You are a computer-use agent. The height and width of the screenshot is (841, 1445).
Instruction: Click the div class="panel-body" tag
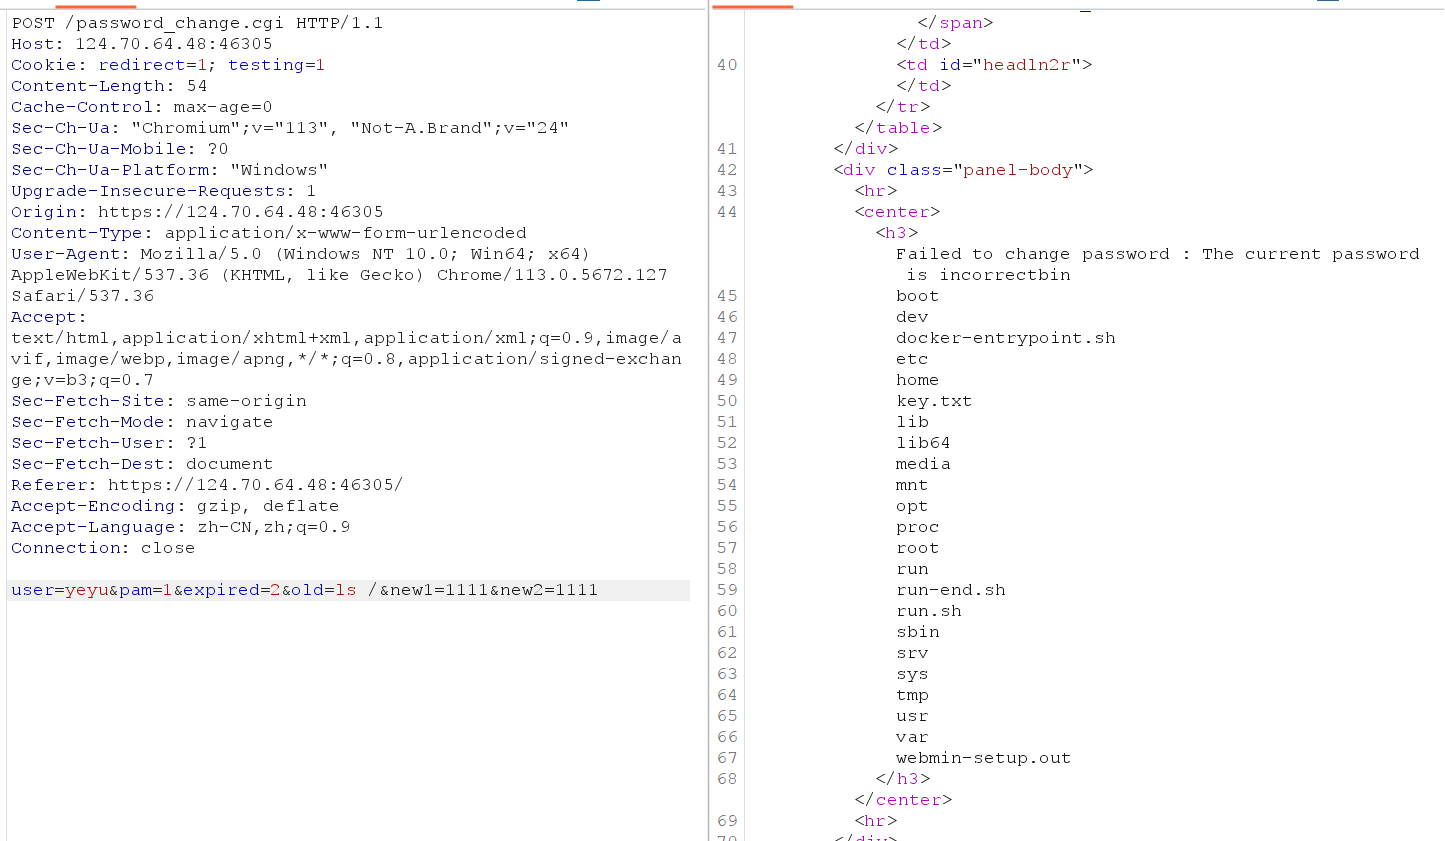963,170
